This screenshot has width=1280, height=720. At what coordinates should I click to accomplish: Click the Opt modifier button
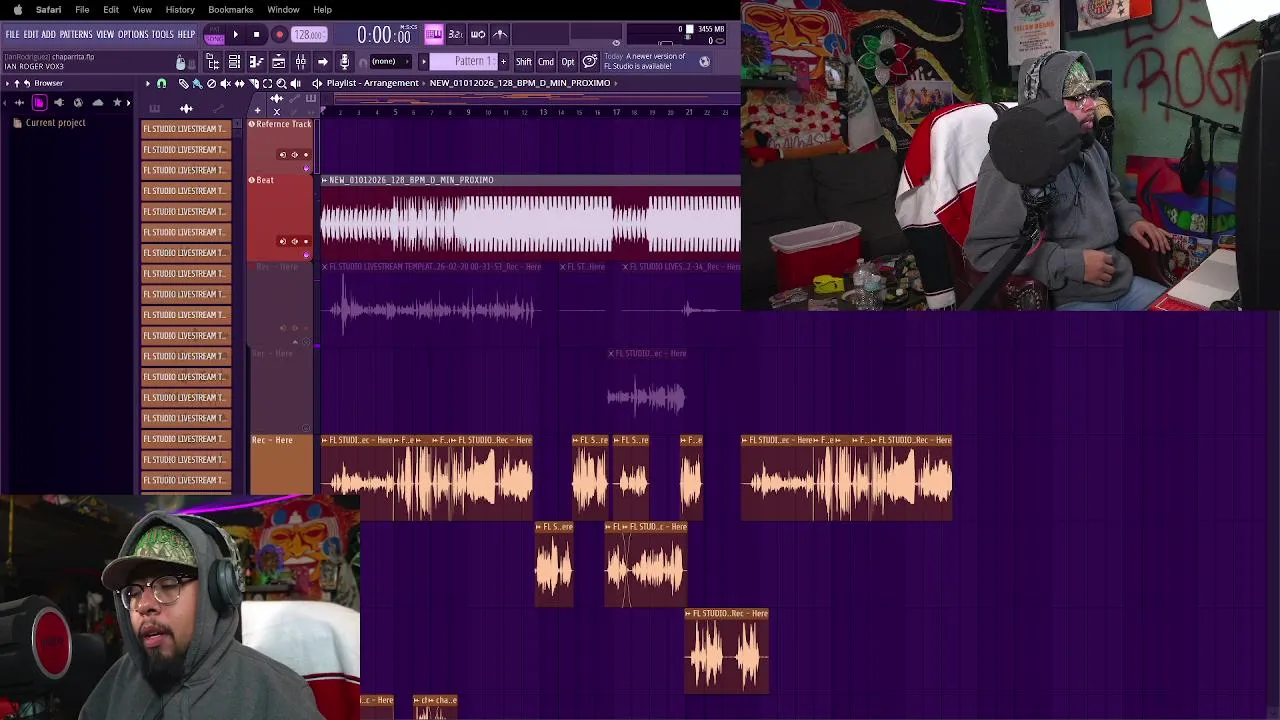568,61
